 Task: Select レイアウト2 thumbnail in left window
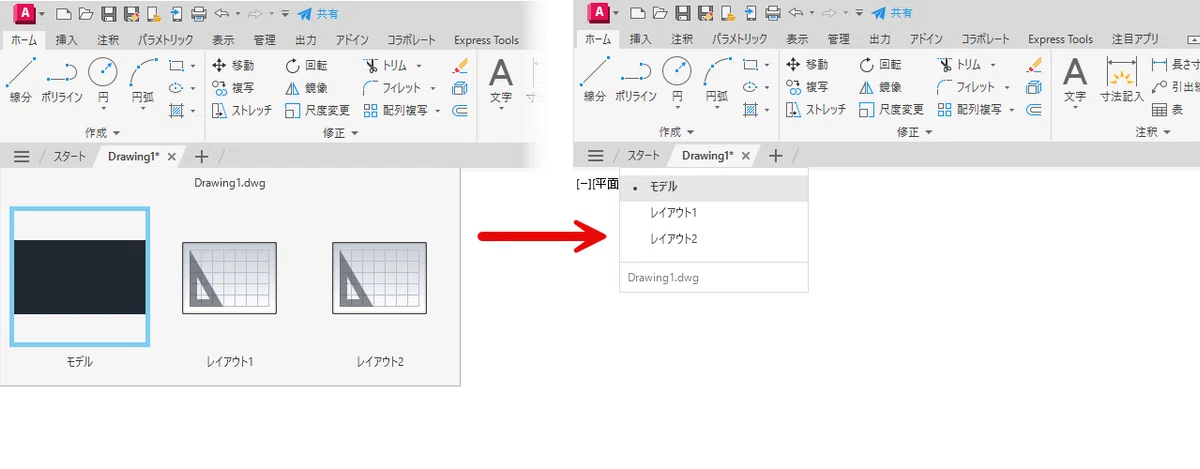(380, 277)
